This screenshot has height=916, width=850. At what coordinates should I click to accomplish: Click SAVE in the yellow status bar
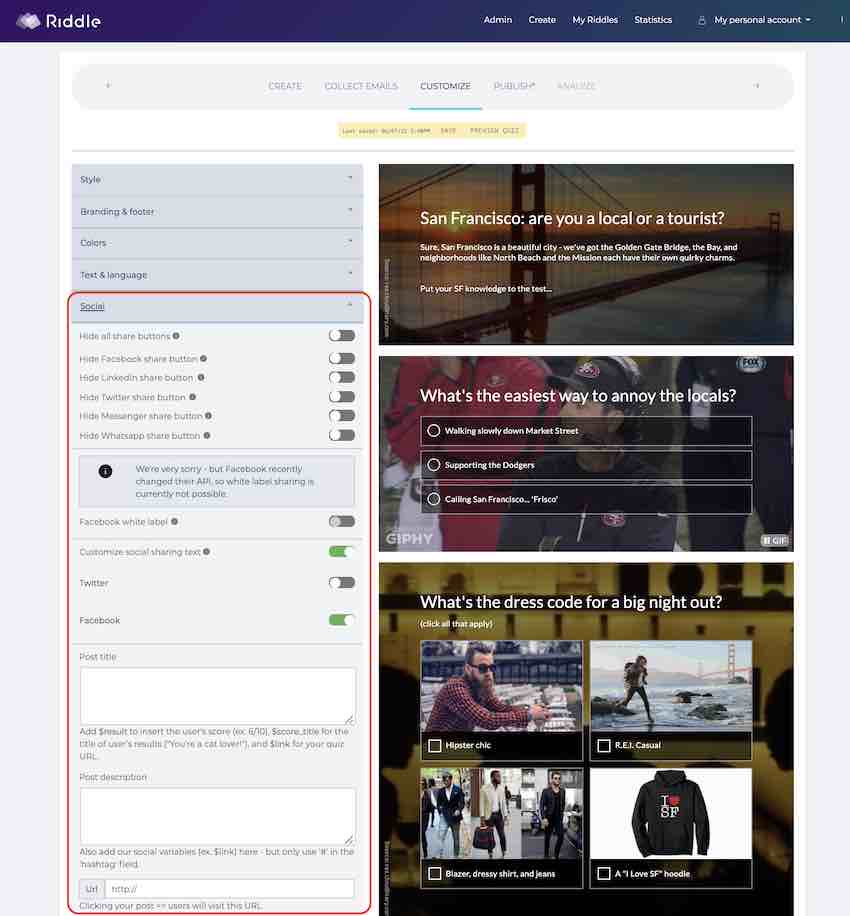(448, 131)
